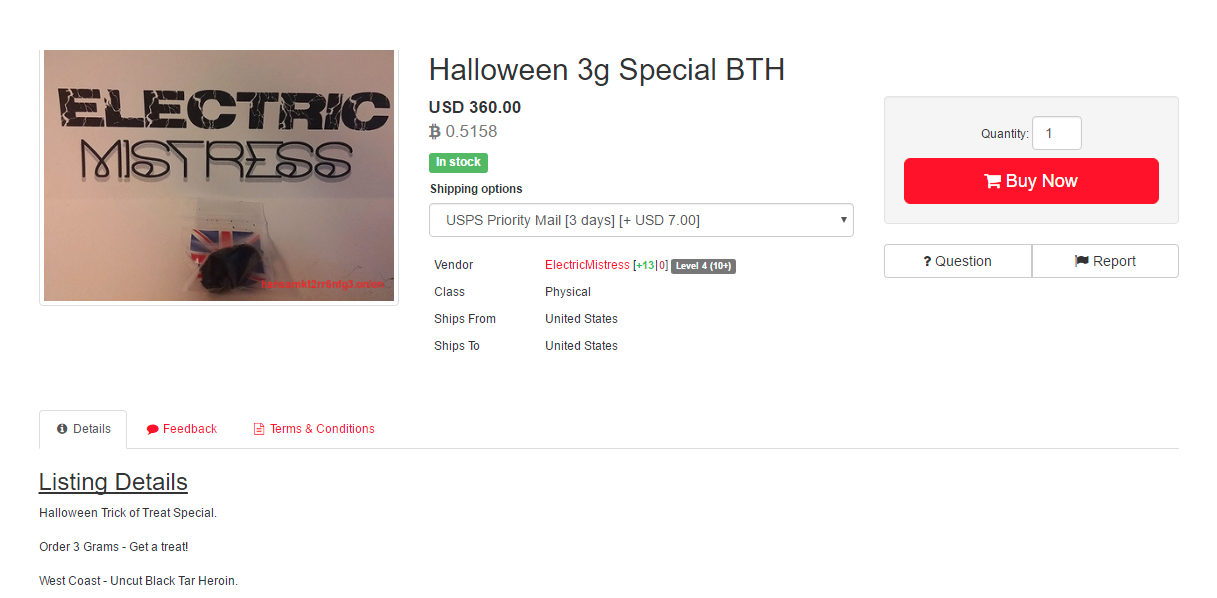Click the speech bubble icon on Feedback tab
Image resolution: width=1217 pixels, height=598 pixels.
(x=152, y=429)
